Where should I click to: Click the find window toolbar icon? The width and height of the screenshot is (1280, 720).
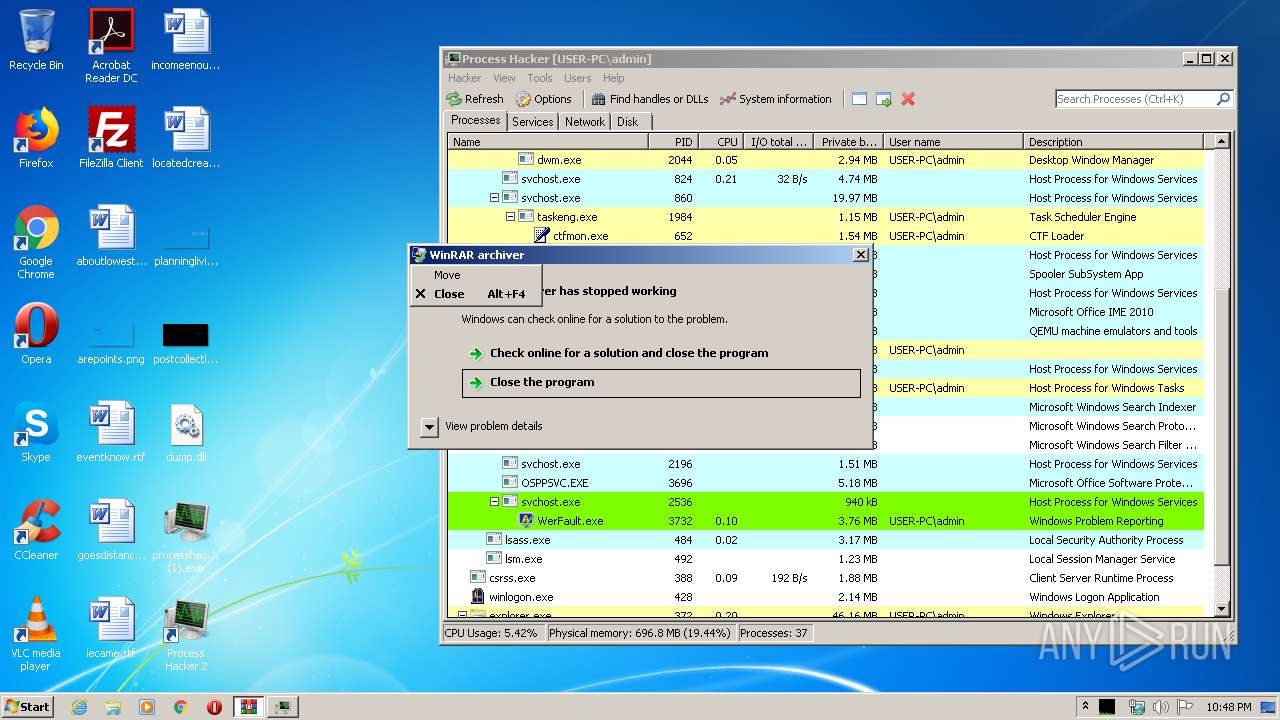click(859, 99)
